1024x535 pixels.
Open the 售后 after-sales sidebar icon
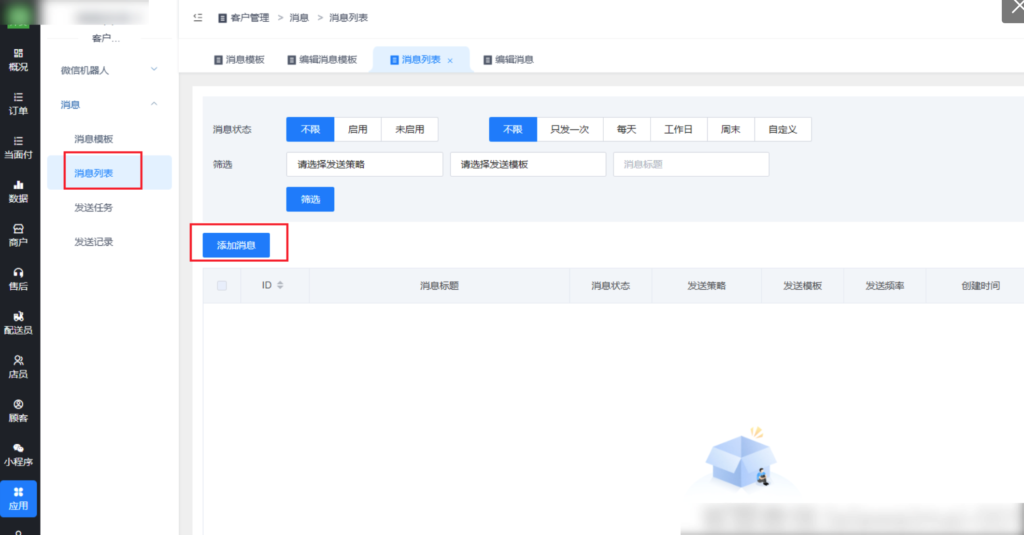(18, 279)
